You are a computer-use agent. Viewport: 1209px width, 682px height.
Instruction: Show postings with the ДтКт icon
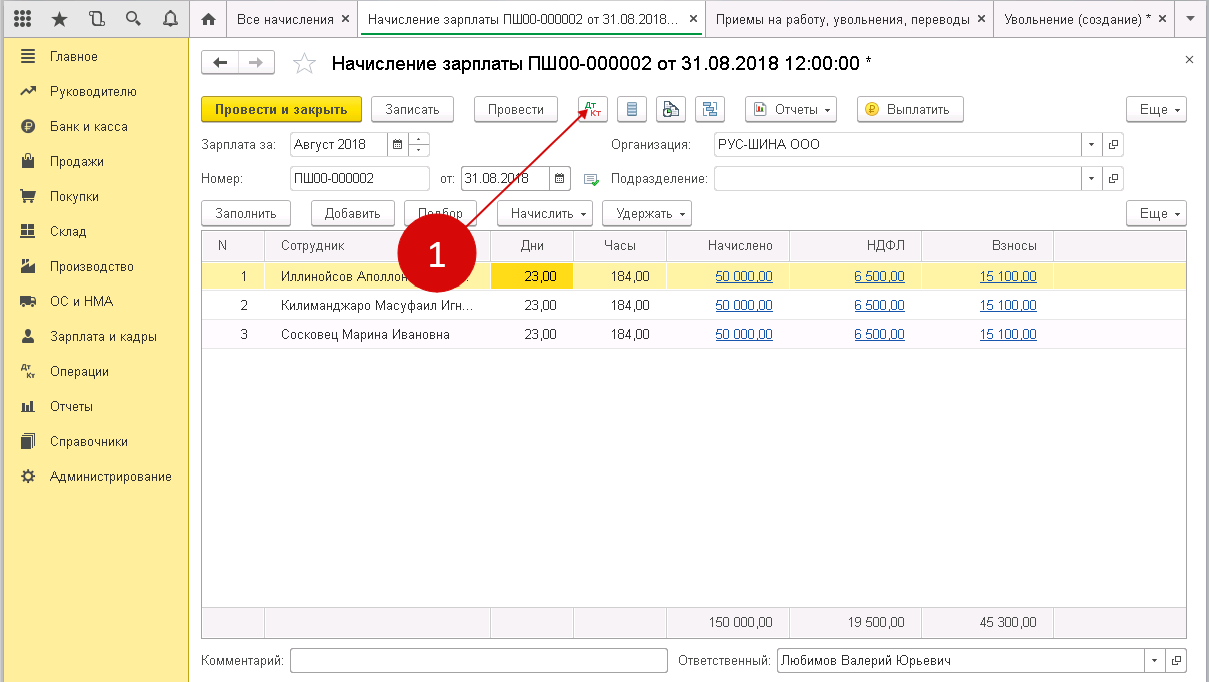coord(593,109)
